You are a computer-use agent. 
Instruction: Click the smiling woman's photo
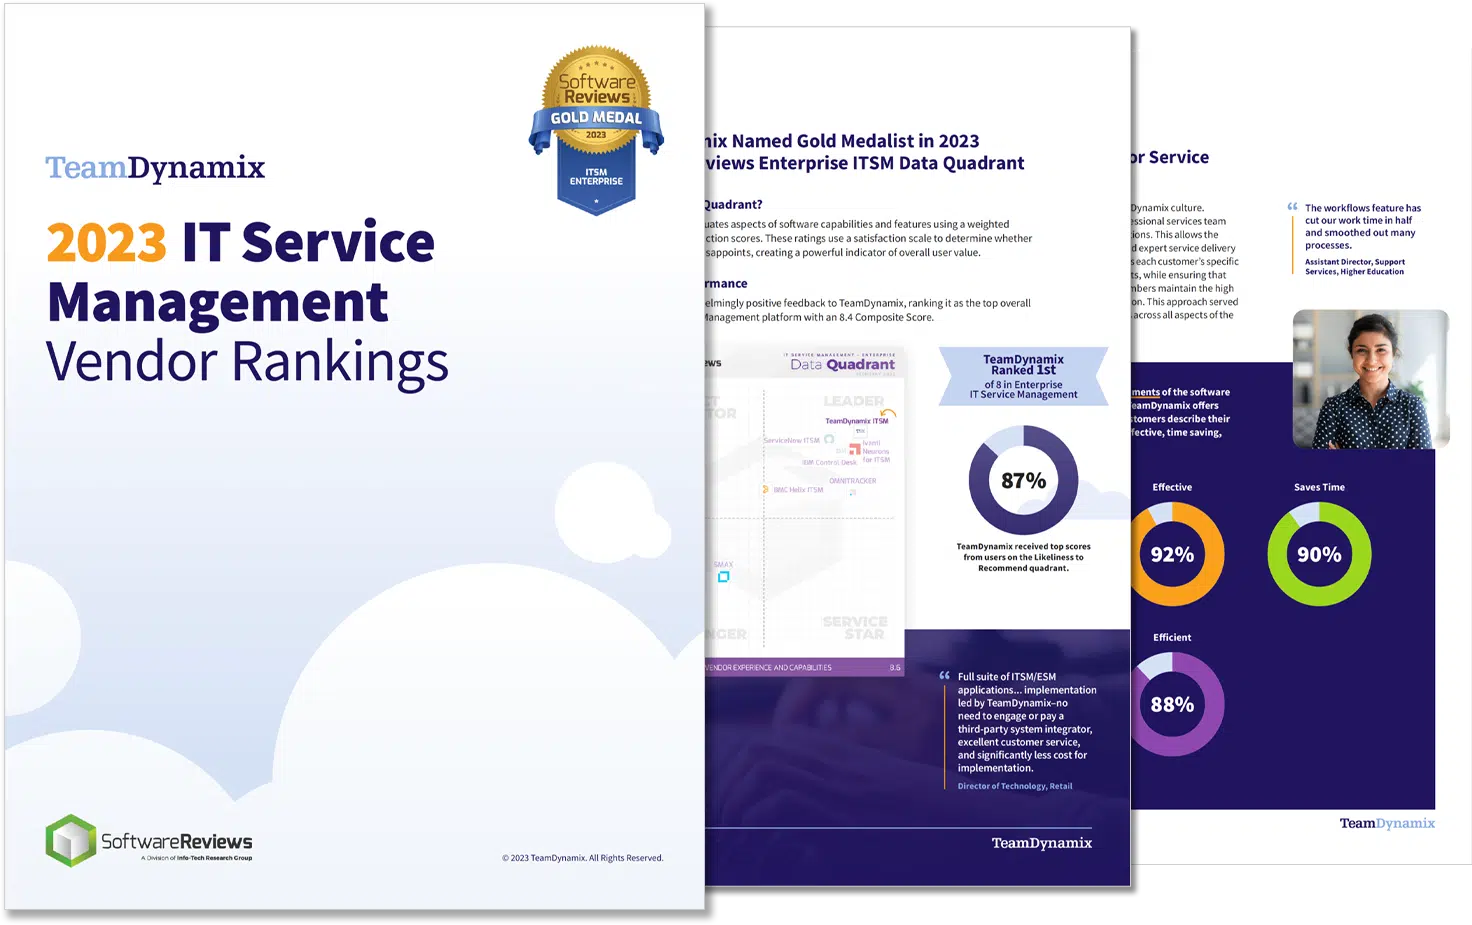[x=1370, y=378]
